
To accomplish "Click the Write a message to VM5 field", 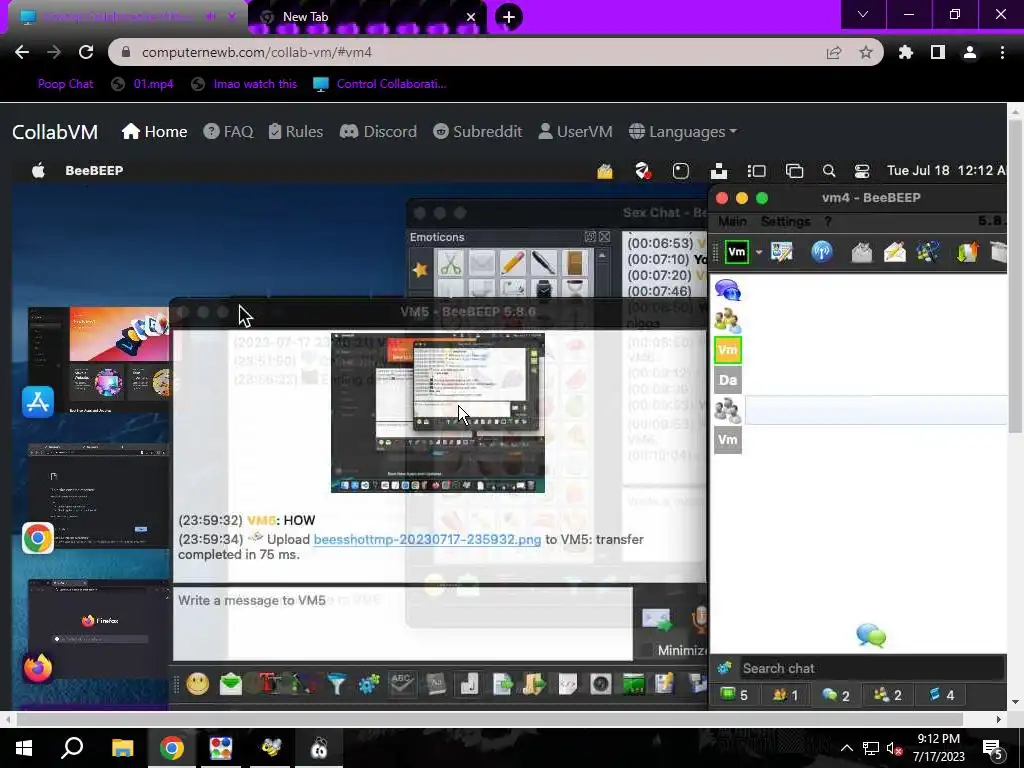I will (x=403, y=624).
